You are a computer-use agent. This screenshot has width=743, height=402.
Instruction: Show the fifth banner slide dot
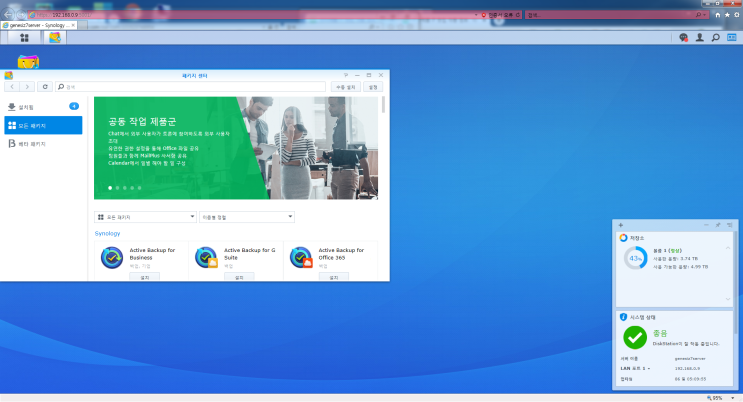click(x=139, y=188)
